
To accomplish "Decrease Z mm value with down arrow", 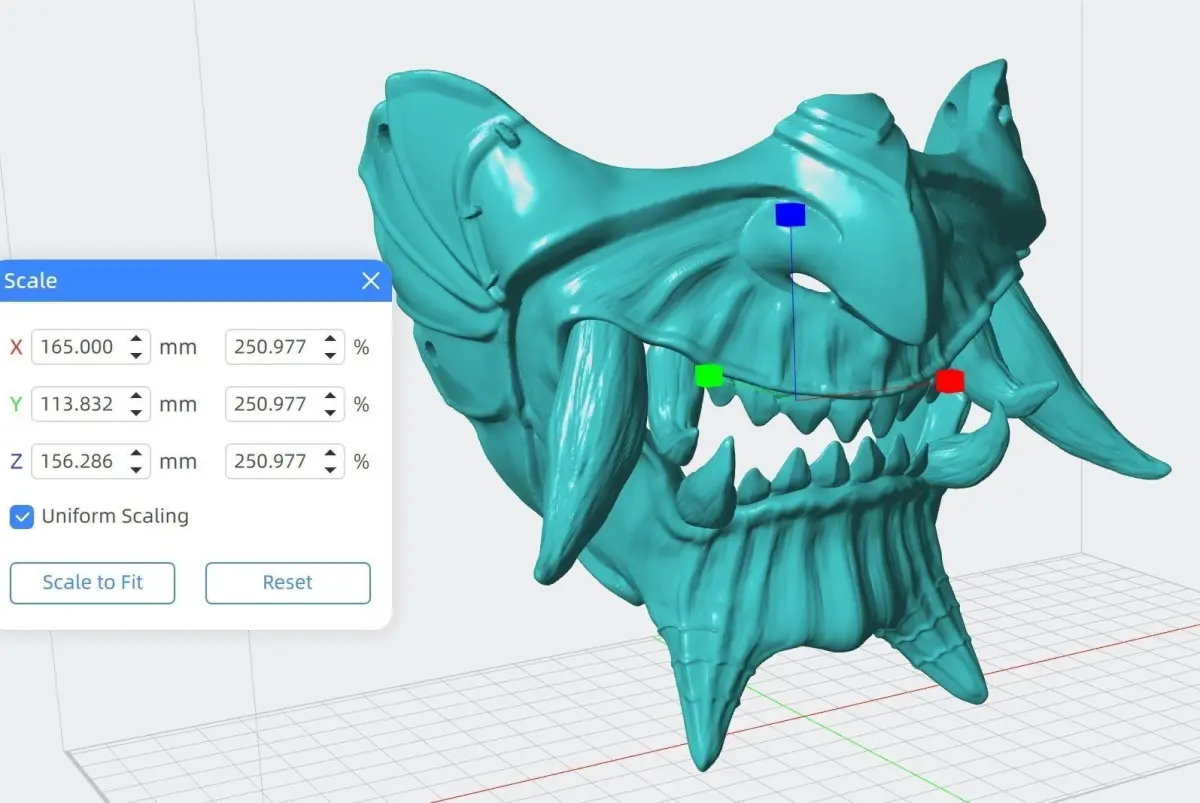I will pyautogui.click(x=136, y=470).
